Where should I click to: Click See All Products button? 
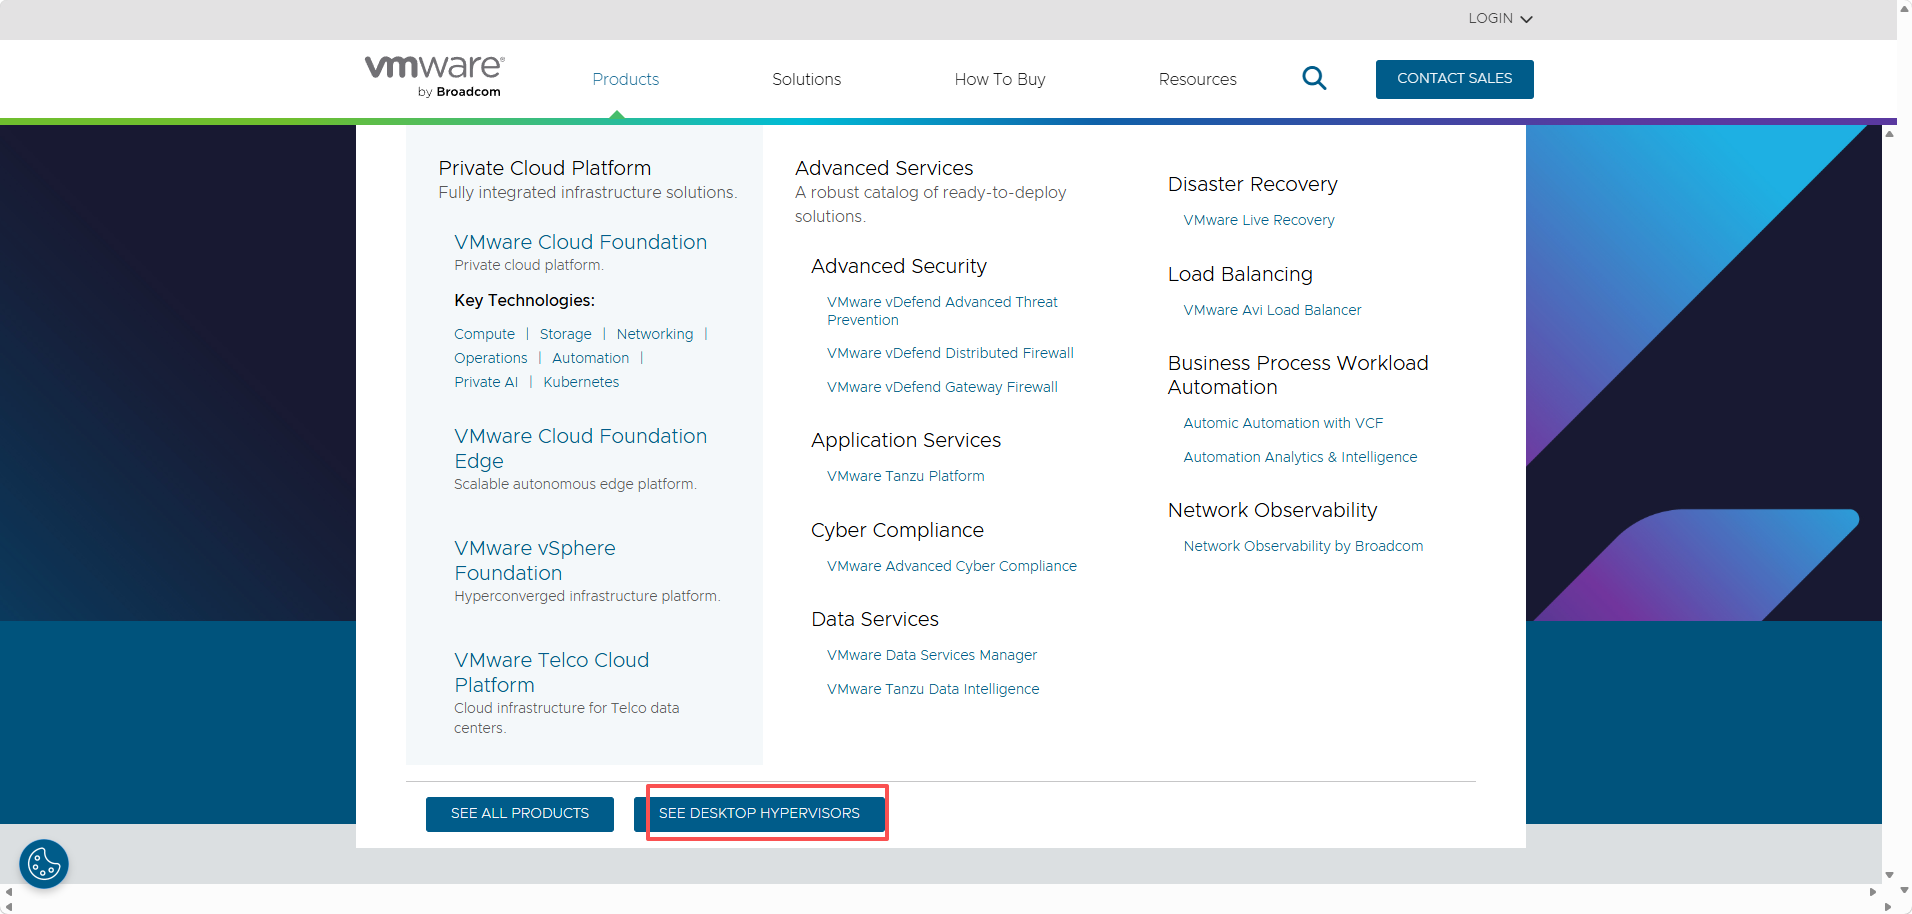point(520,814)
